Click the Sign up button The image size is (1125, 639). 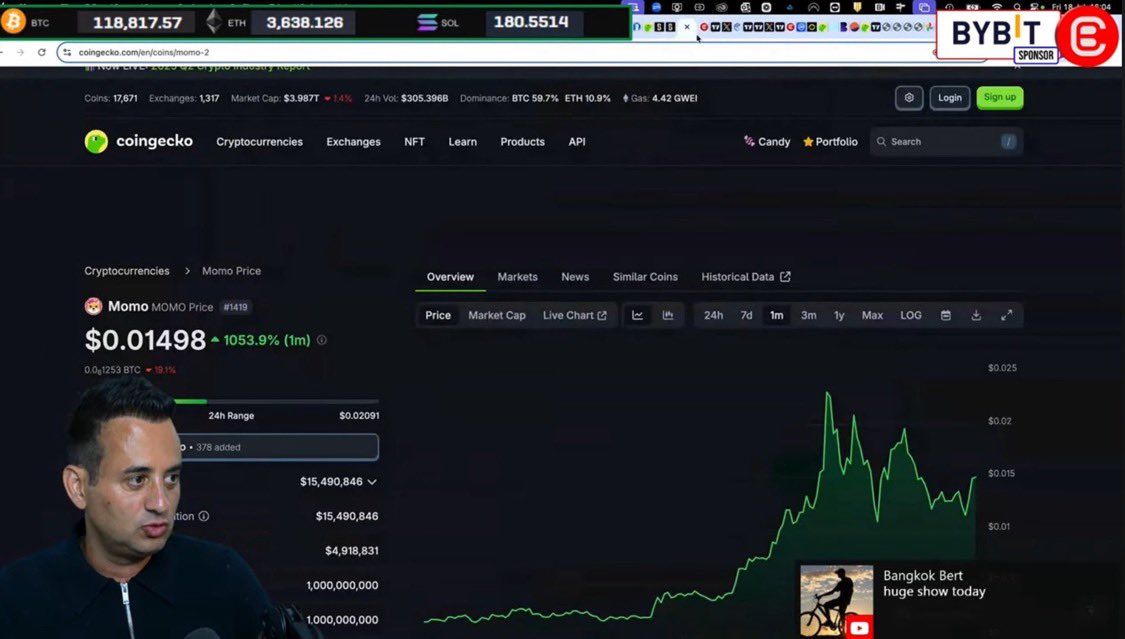click(999, 98)
